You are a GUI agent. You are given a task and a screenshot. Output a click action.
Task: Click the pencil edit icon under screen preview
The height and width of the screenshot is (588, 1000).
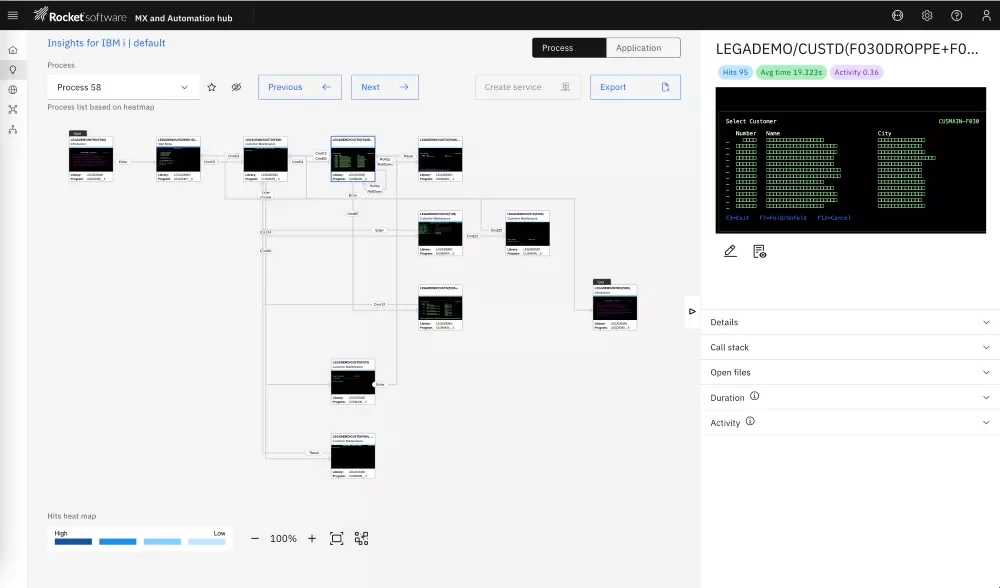point(730,251)
